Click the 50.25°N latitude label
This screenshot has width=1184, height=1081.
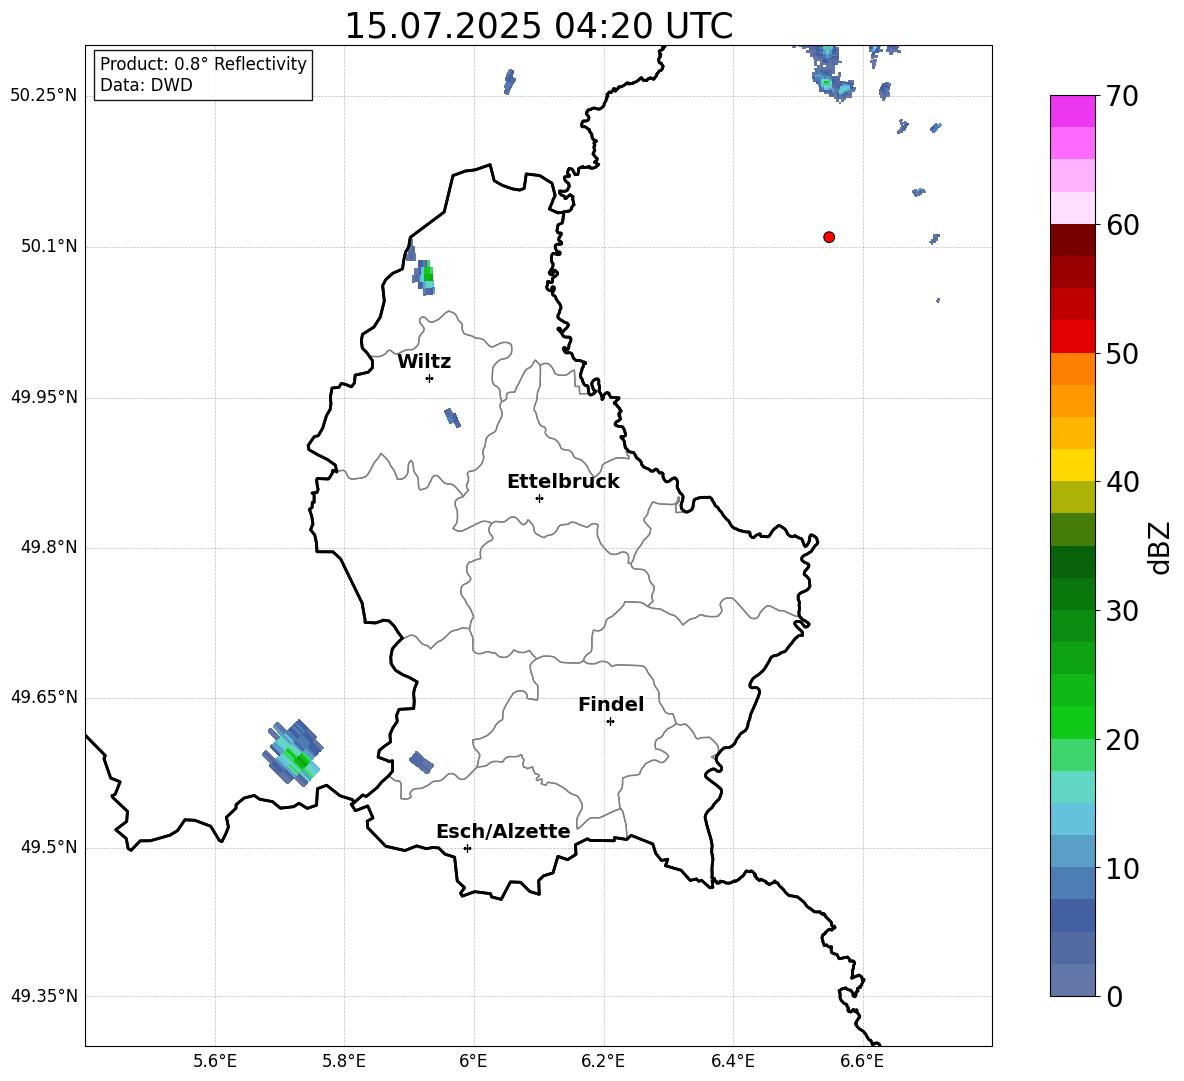tap(44, 96)
